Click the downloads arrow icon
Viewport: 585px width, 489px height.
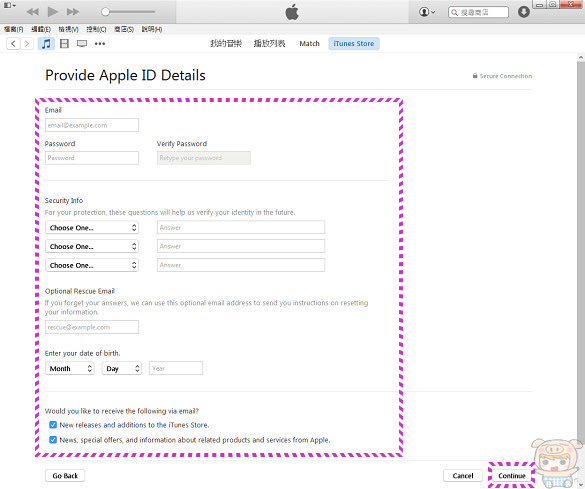click(523, 12)
